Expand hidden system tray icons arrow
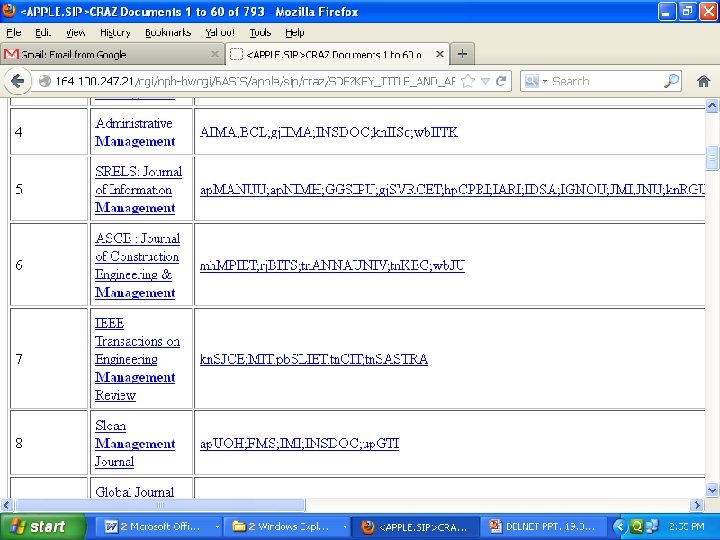 pyautogui.click(x=620, y=527)
